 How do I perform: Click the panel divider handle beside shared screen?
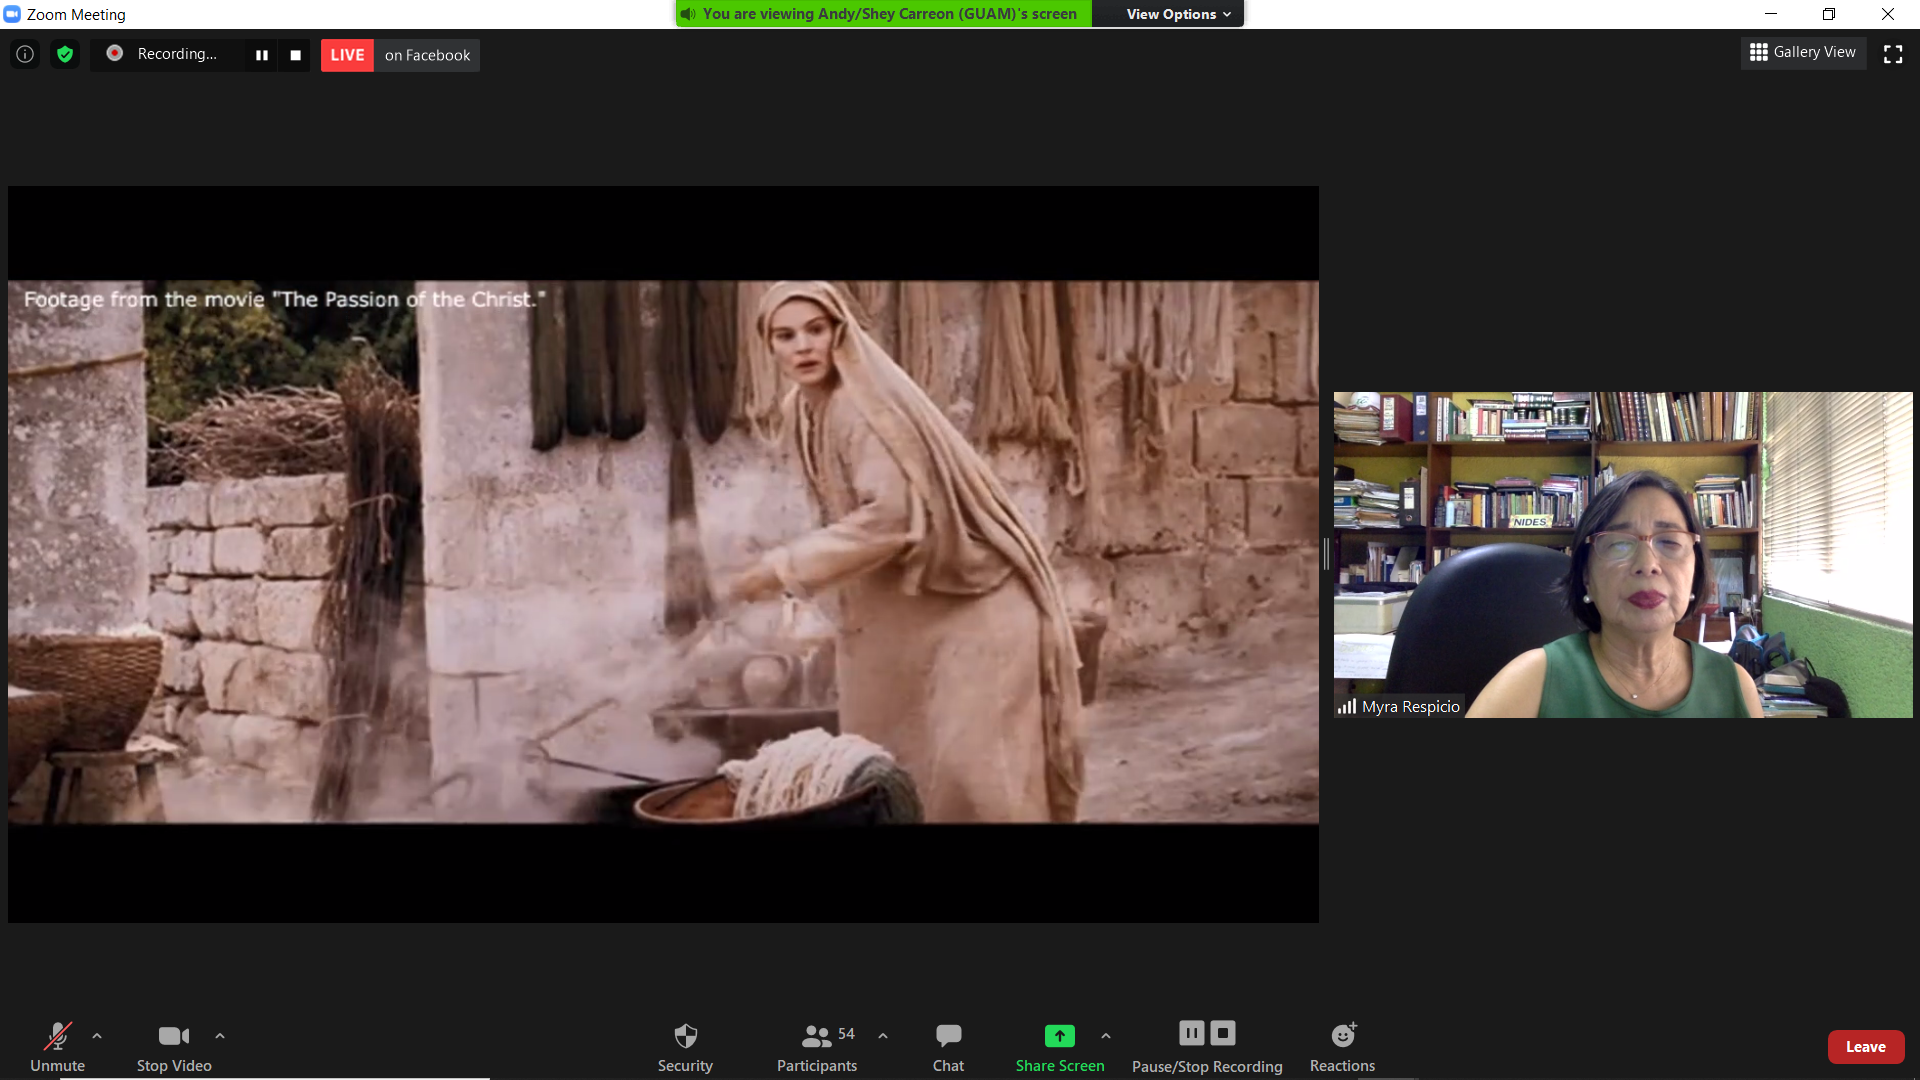1326,553
